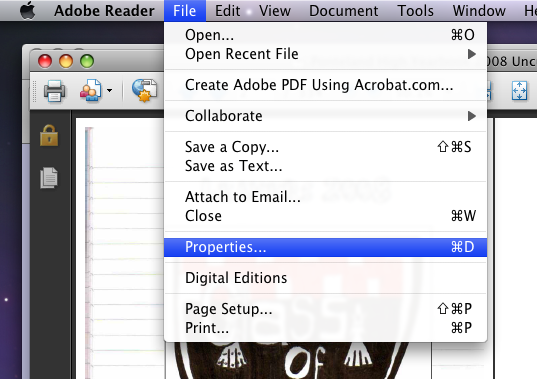Choose Close from the File menu
Screen dimensions: 537x379
(x=325, y=216)
